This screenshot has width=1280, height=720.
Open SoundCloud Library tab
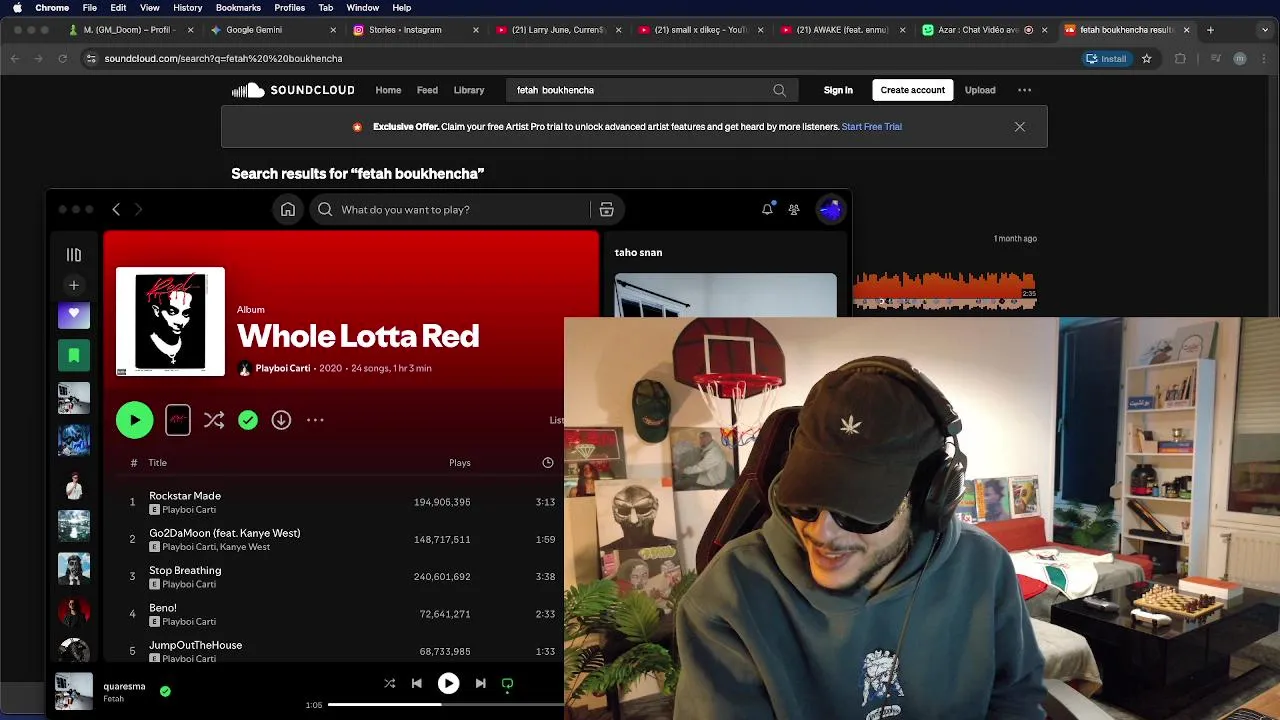(469, 90)
